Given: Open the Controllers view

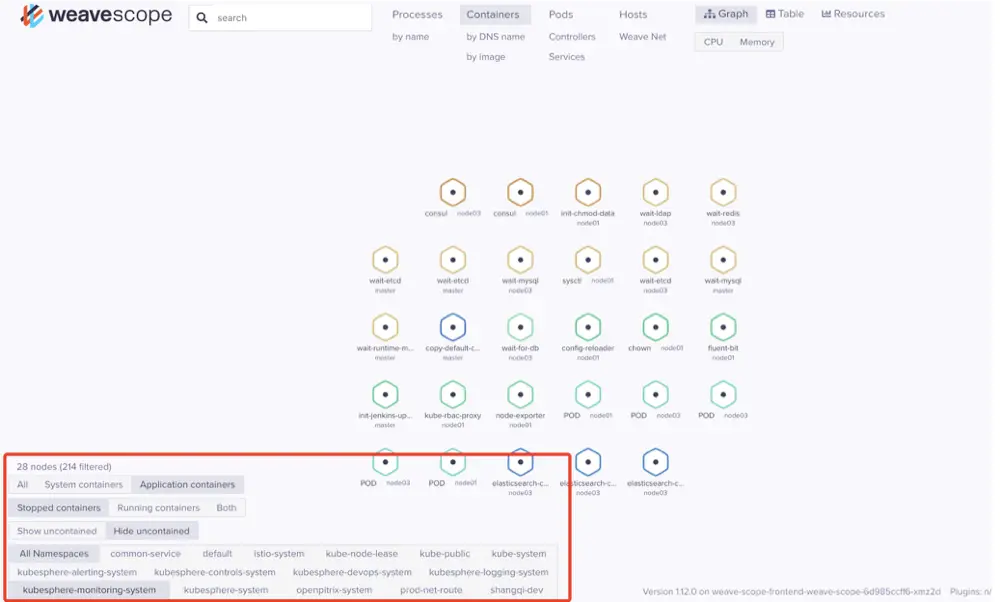Looking at the screenshot, I should click(x=572, y=37).
